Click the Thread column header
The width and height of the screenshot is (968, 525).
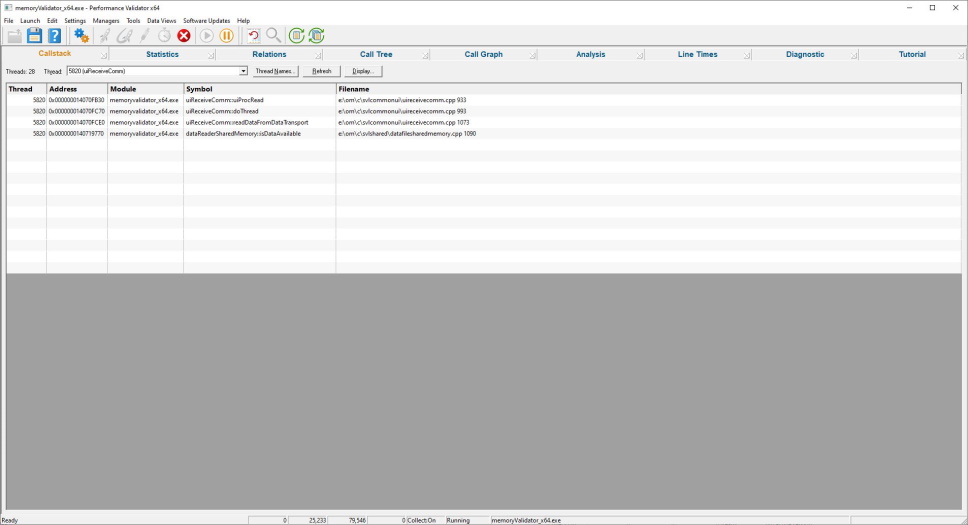point(27,89)
